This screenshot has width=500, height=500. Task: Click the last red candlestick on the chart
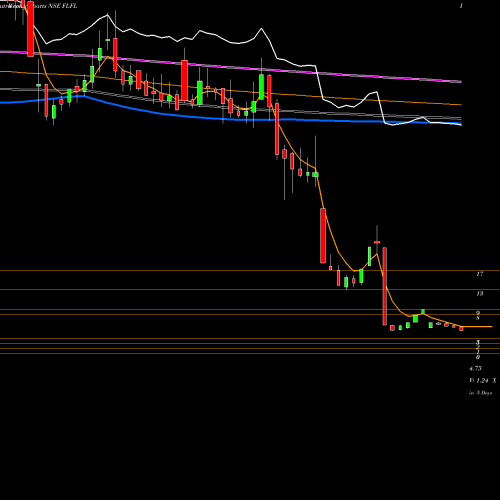click(x=461, y=329)
